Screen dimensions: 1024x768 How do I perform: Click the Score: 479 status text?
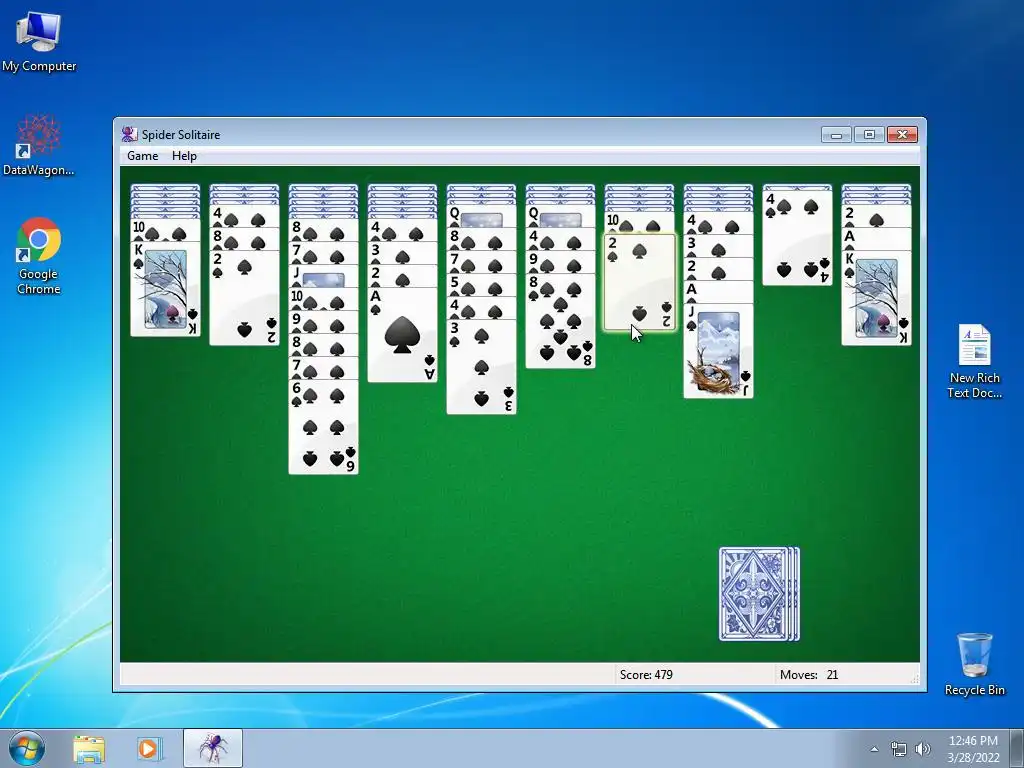coord(646,675)
